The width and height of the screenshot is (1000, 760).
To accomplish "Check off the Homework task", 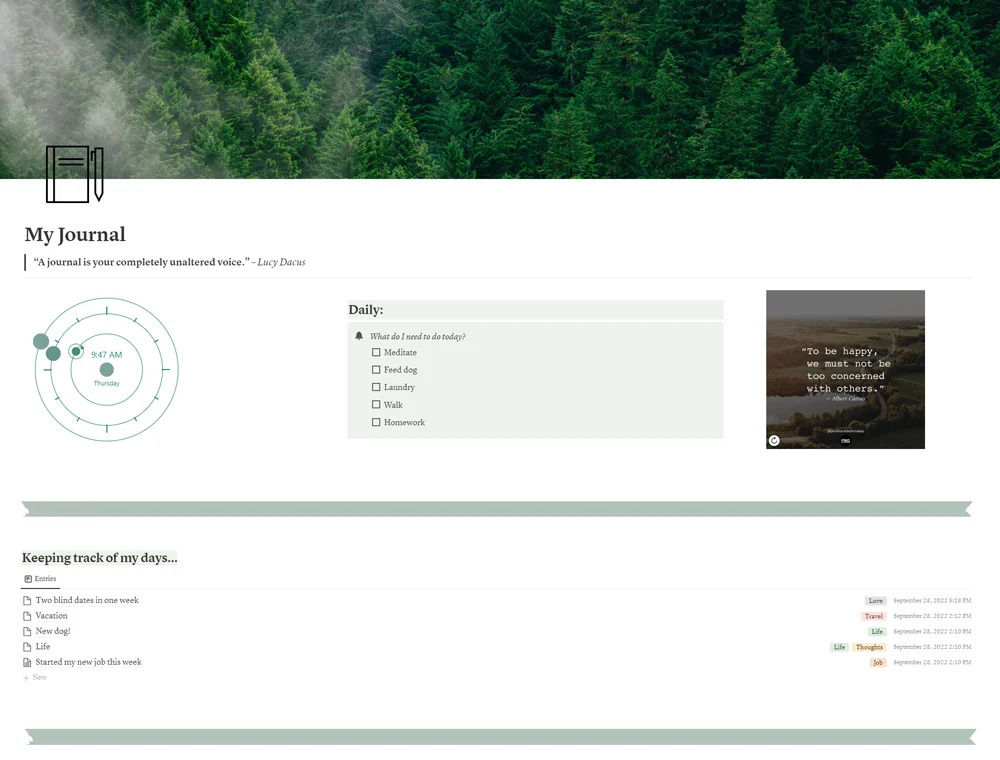I will tap(376, 422).
